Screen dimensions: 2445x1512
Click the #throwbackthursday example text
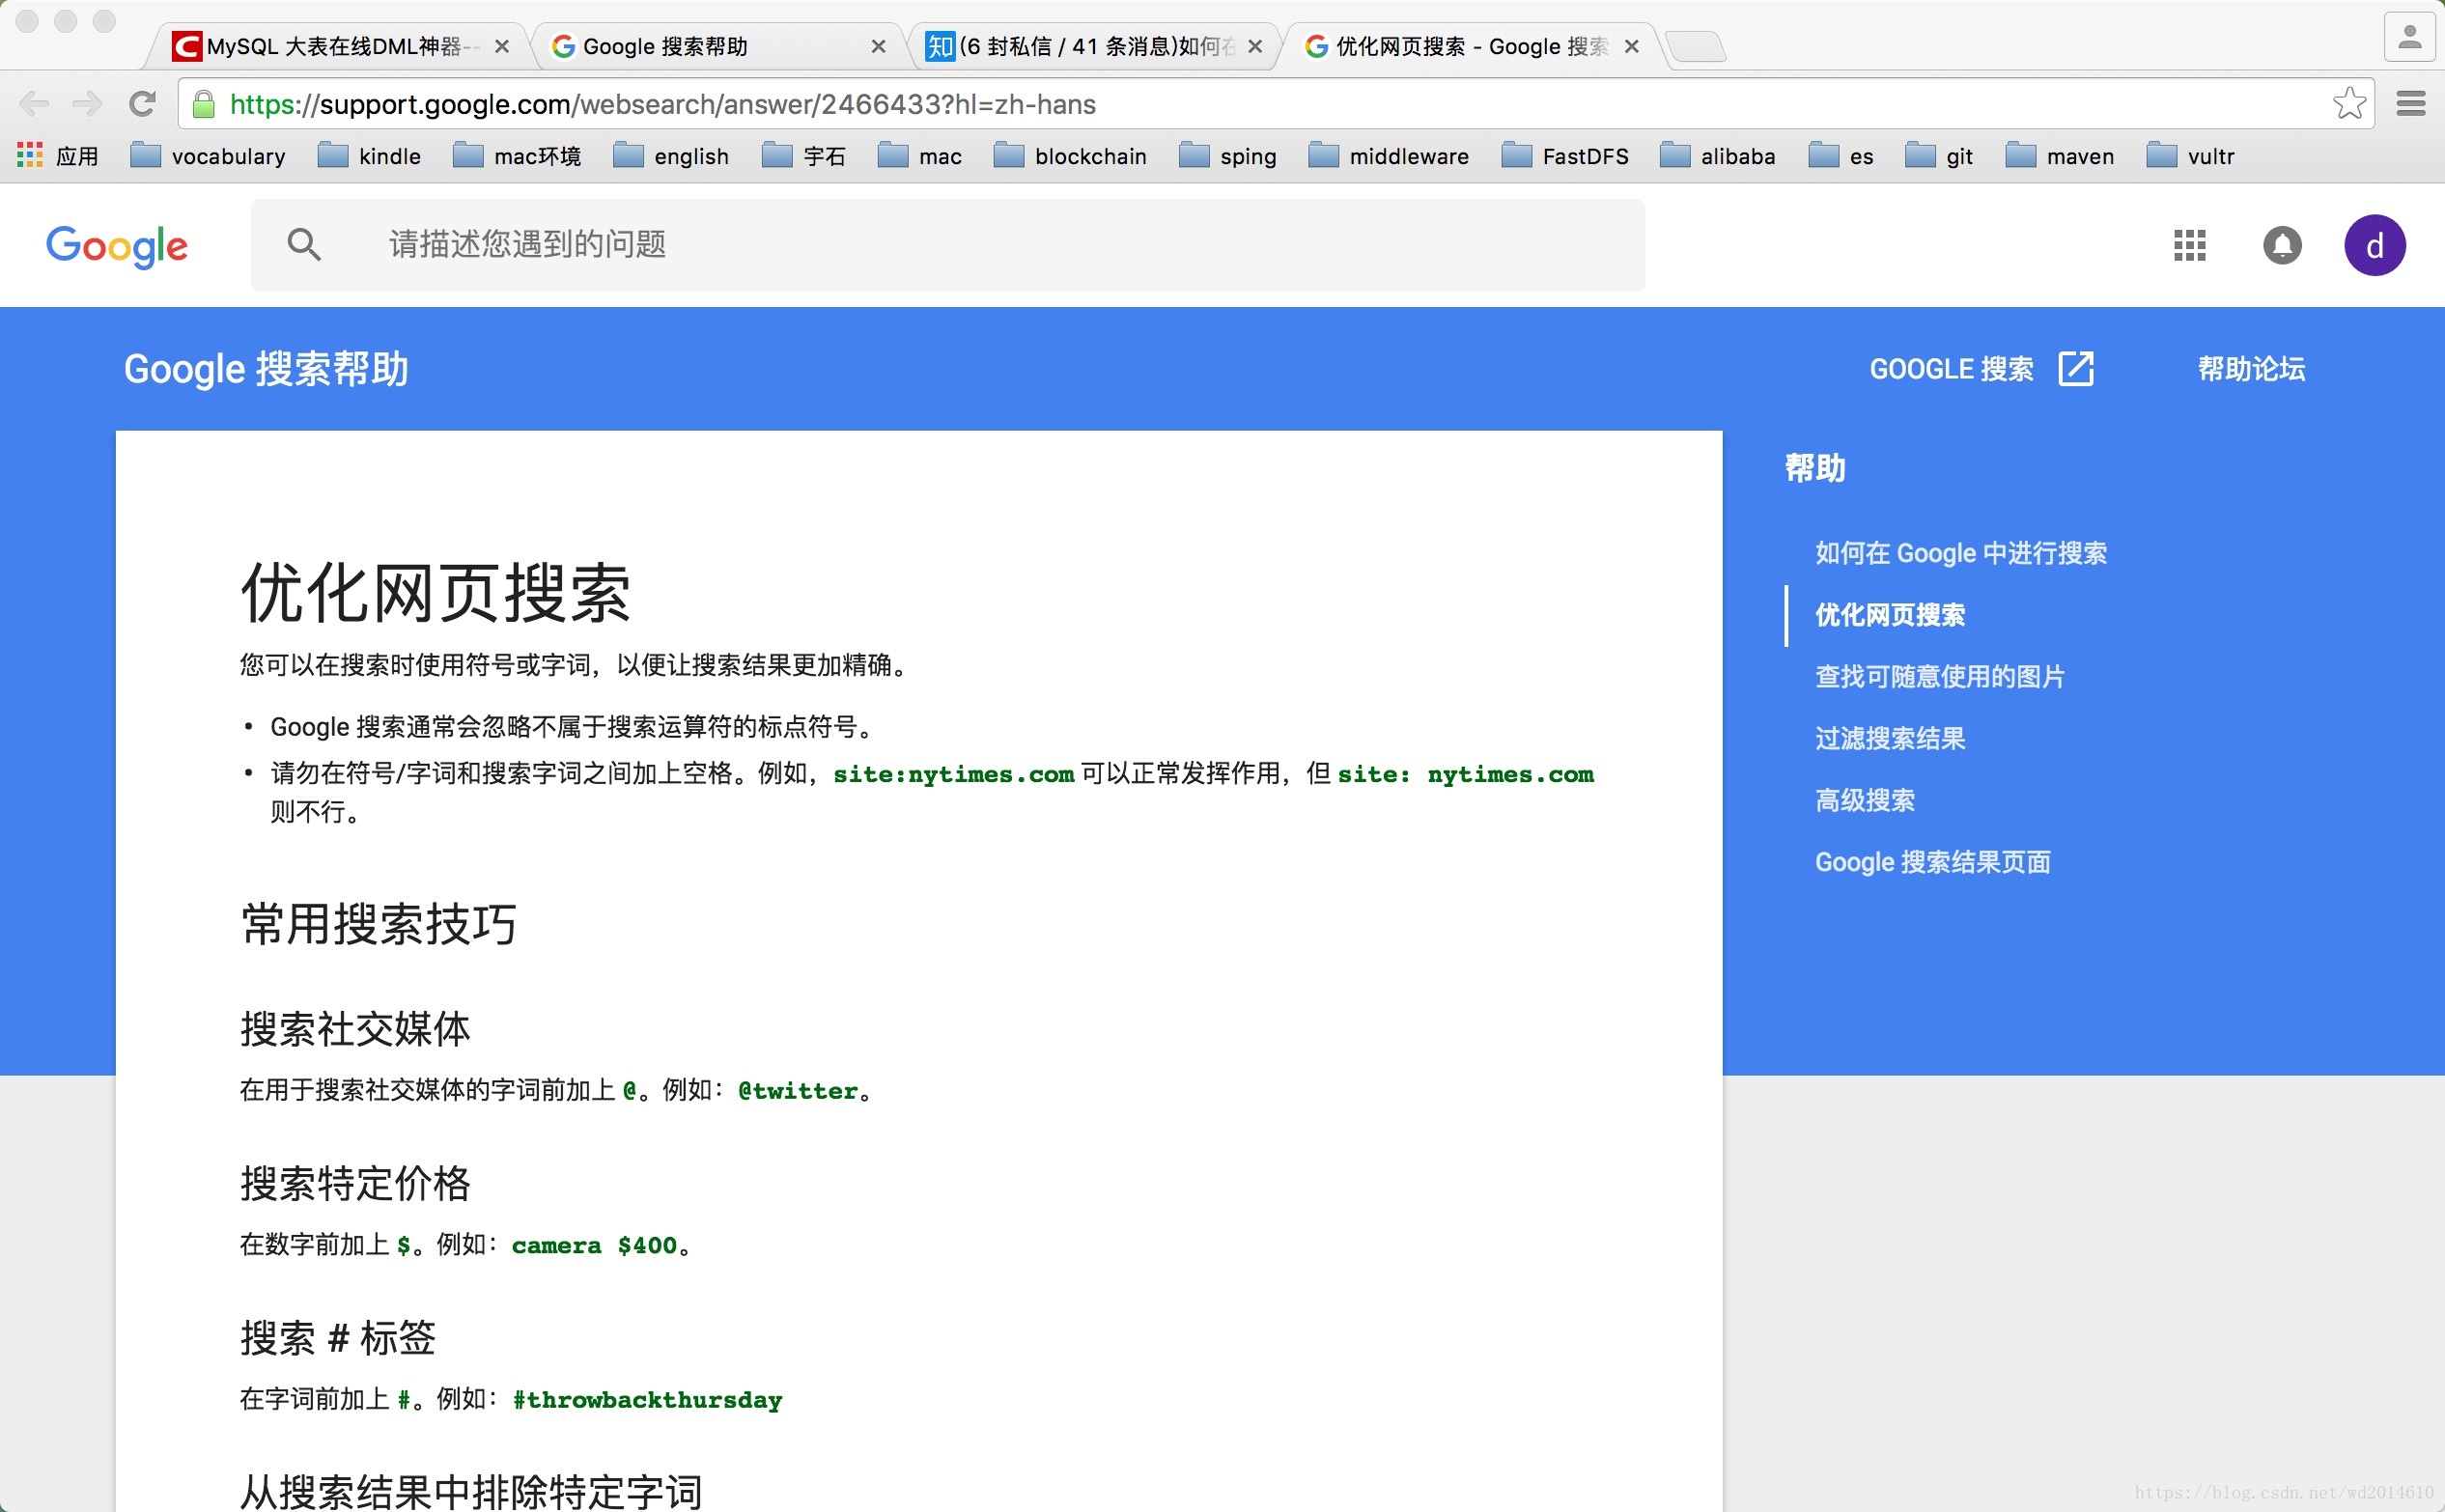coord(648,1400)
